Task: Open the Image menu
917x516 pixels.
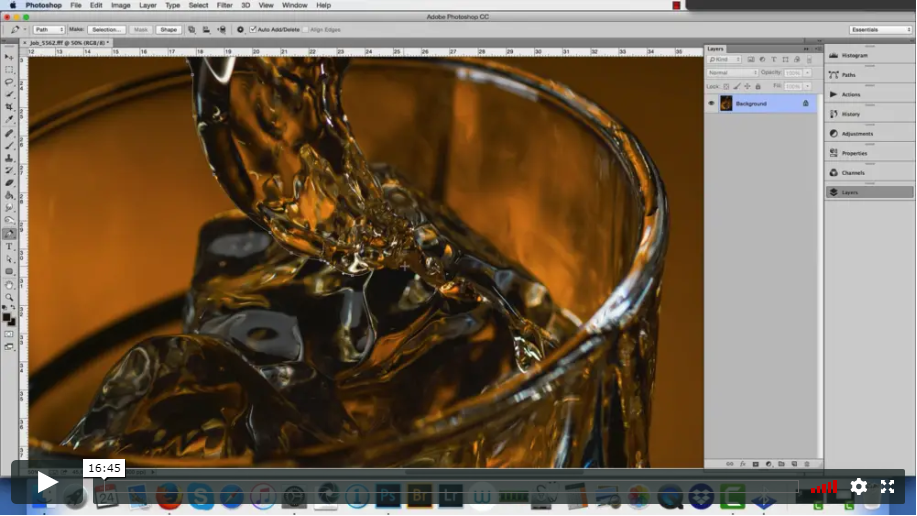Action: click(120, 5)
